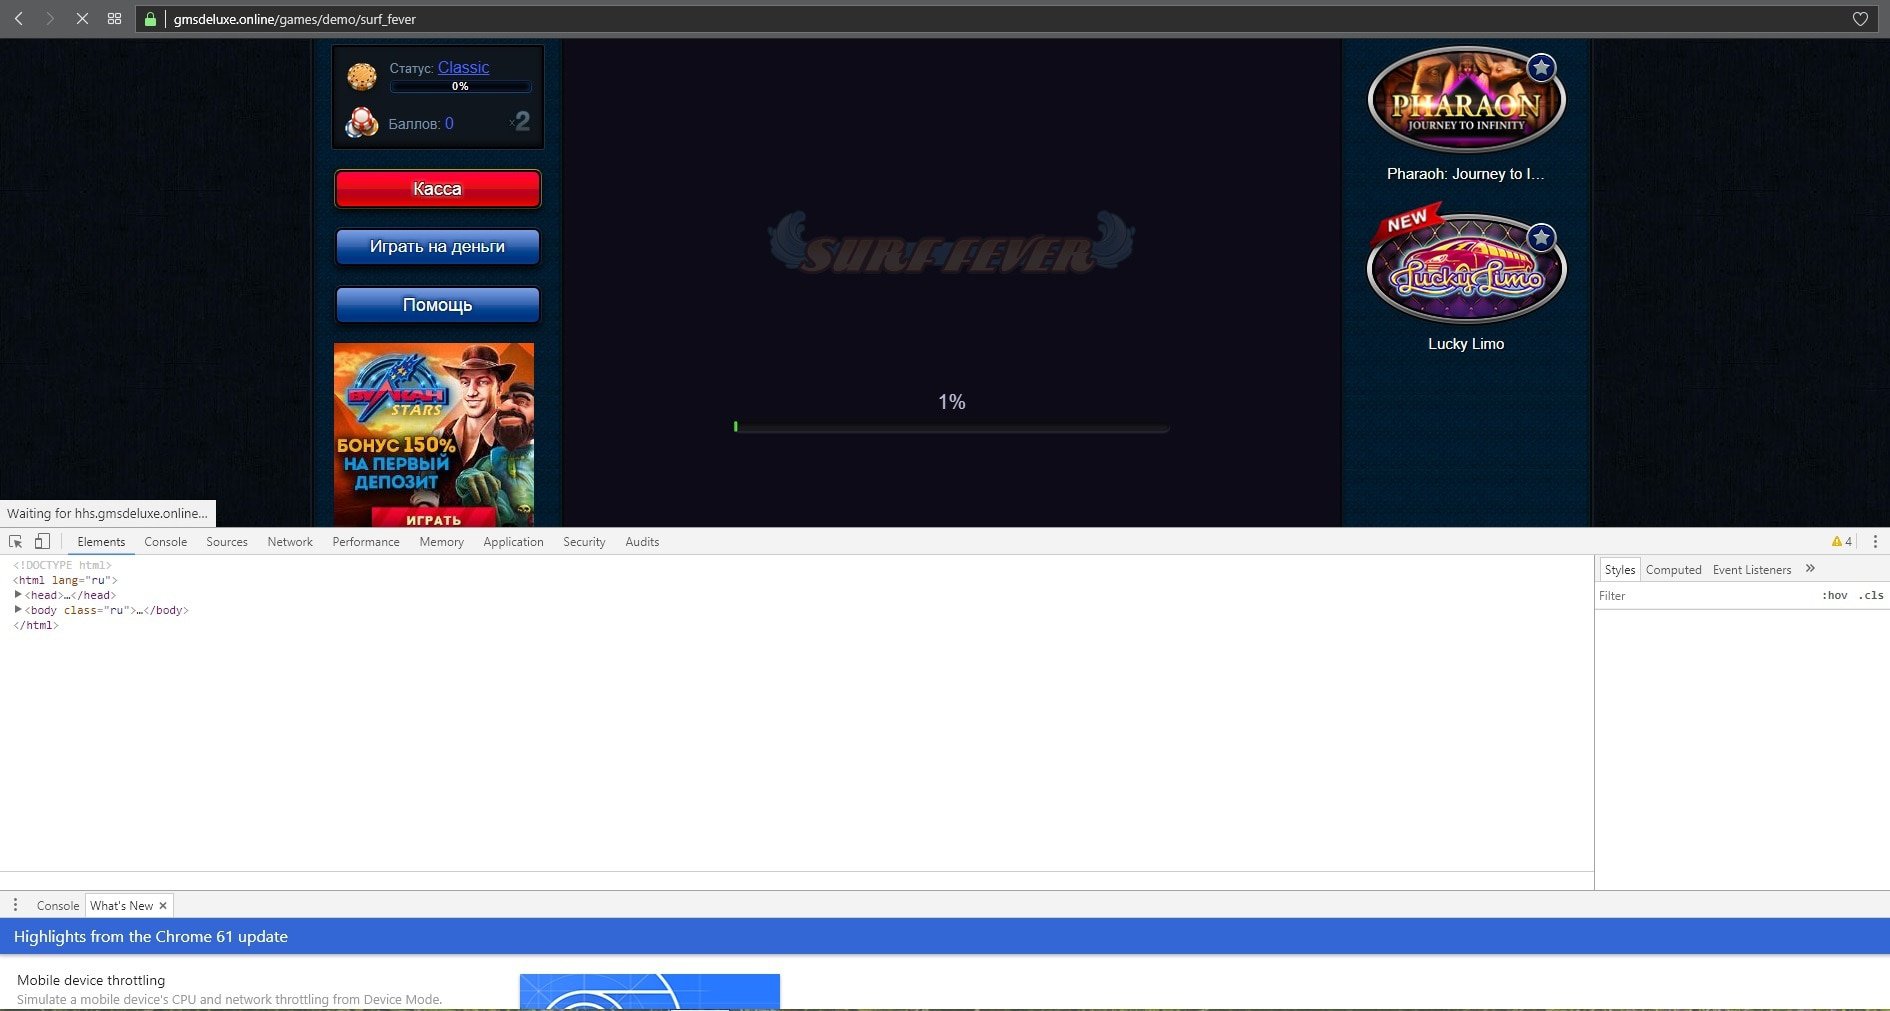
Task: Select the Event Listeners pane tab
Action: 1752,569
